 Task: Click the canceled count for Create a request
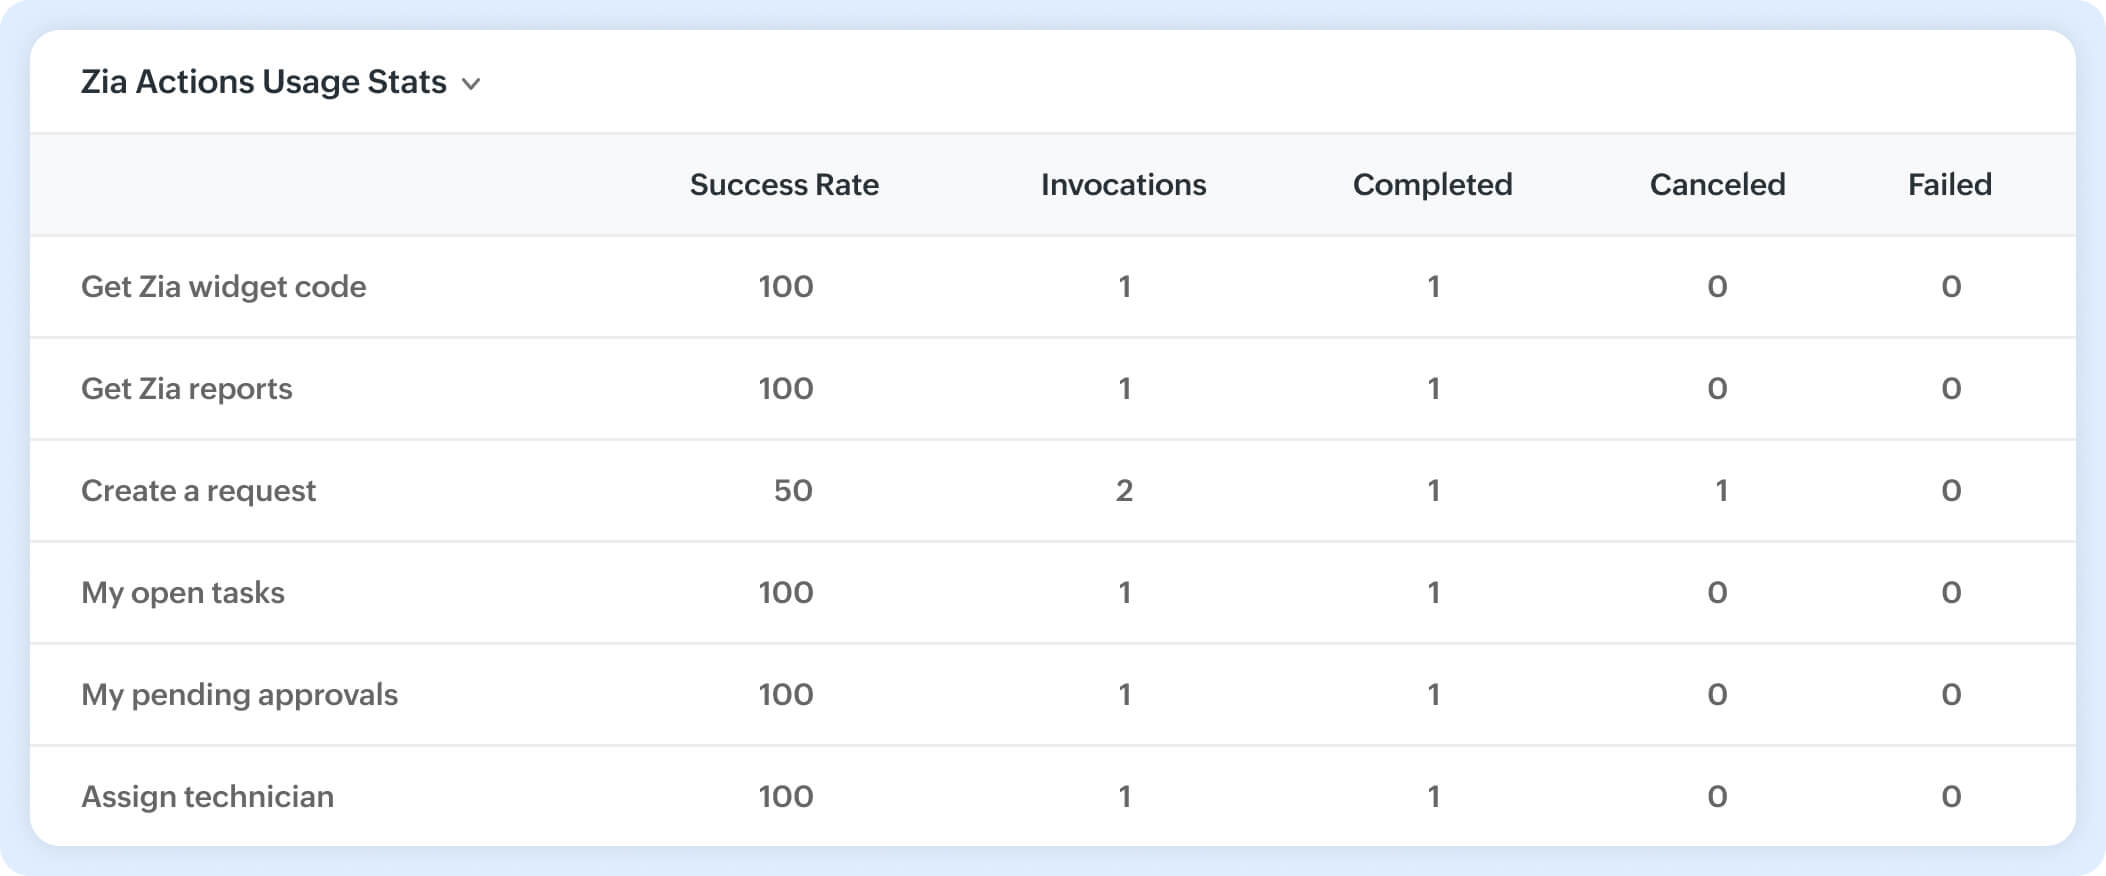[1721, 491]
